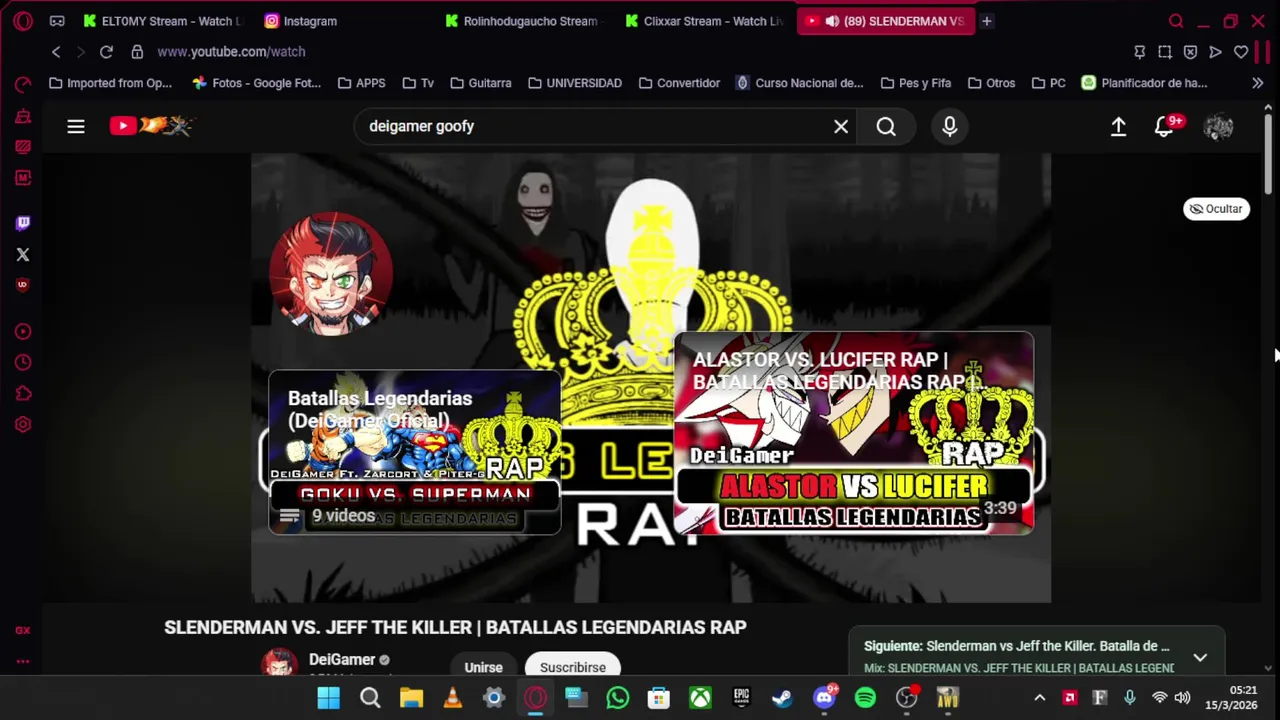Open YouTube upload/create icon
Viewport: 1280px width, 720px height.
click(x=1118, y=127)
